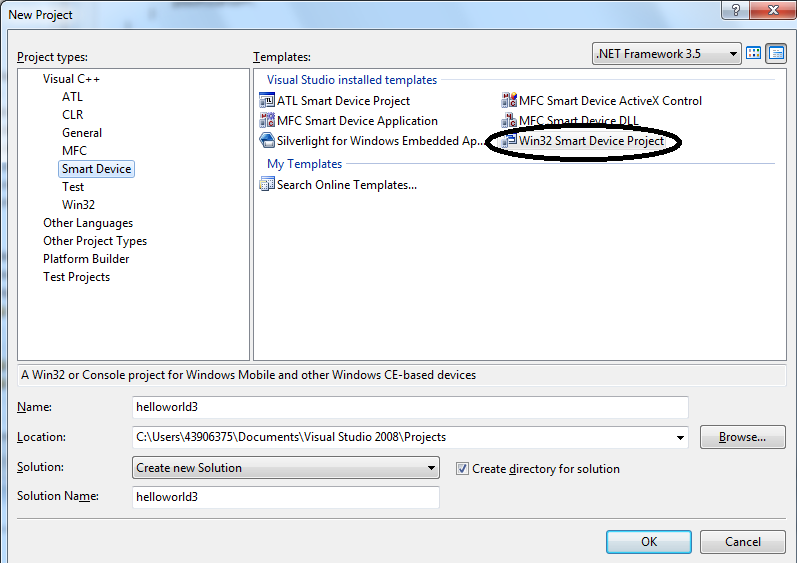Select the Silverlight for Windows Embedded icon
Image resolution: width=797 pixels, height=563 pixels.
click(267, 140)
